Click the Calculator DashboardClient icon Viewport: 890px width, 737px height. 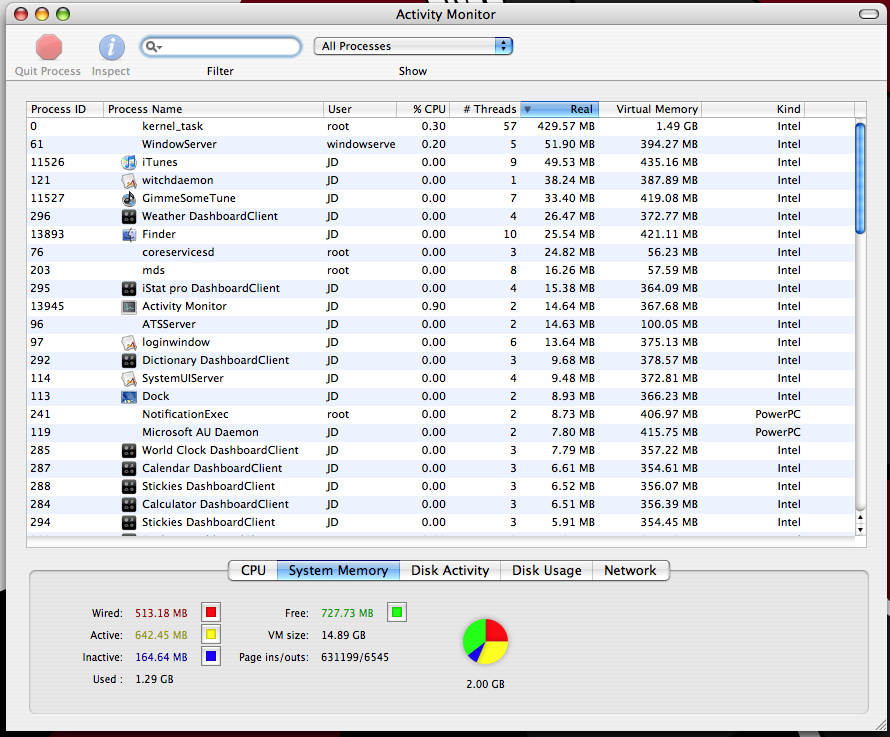pos(129,504)
